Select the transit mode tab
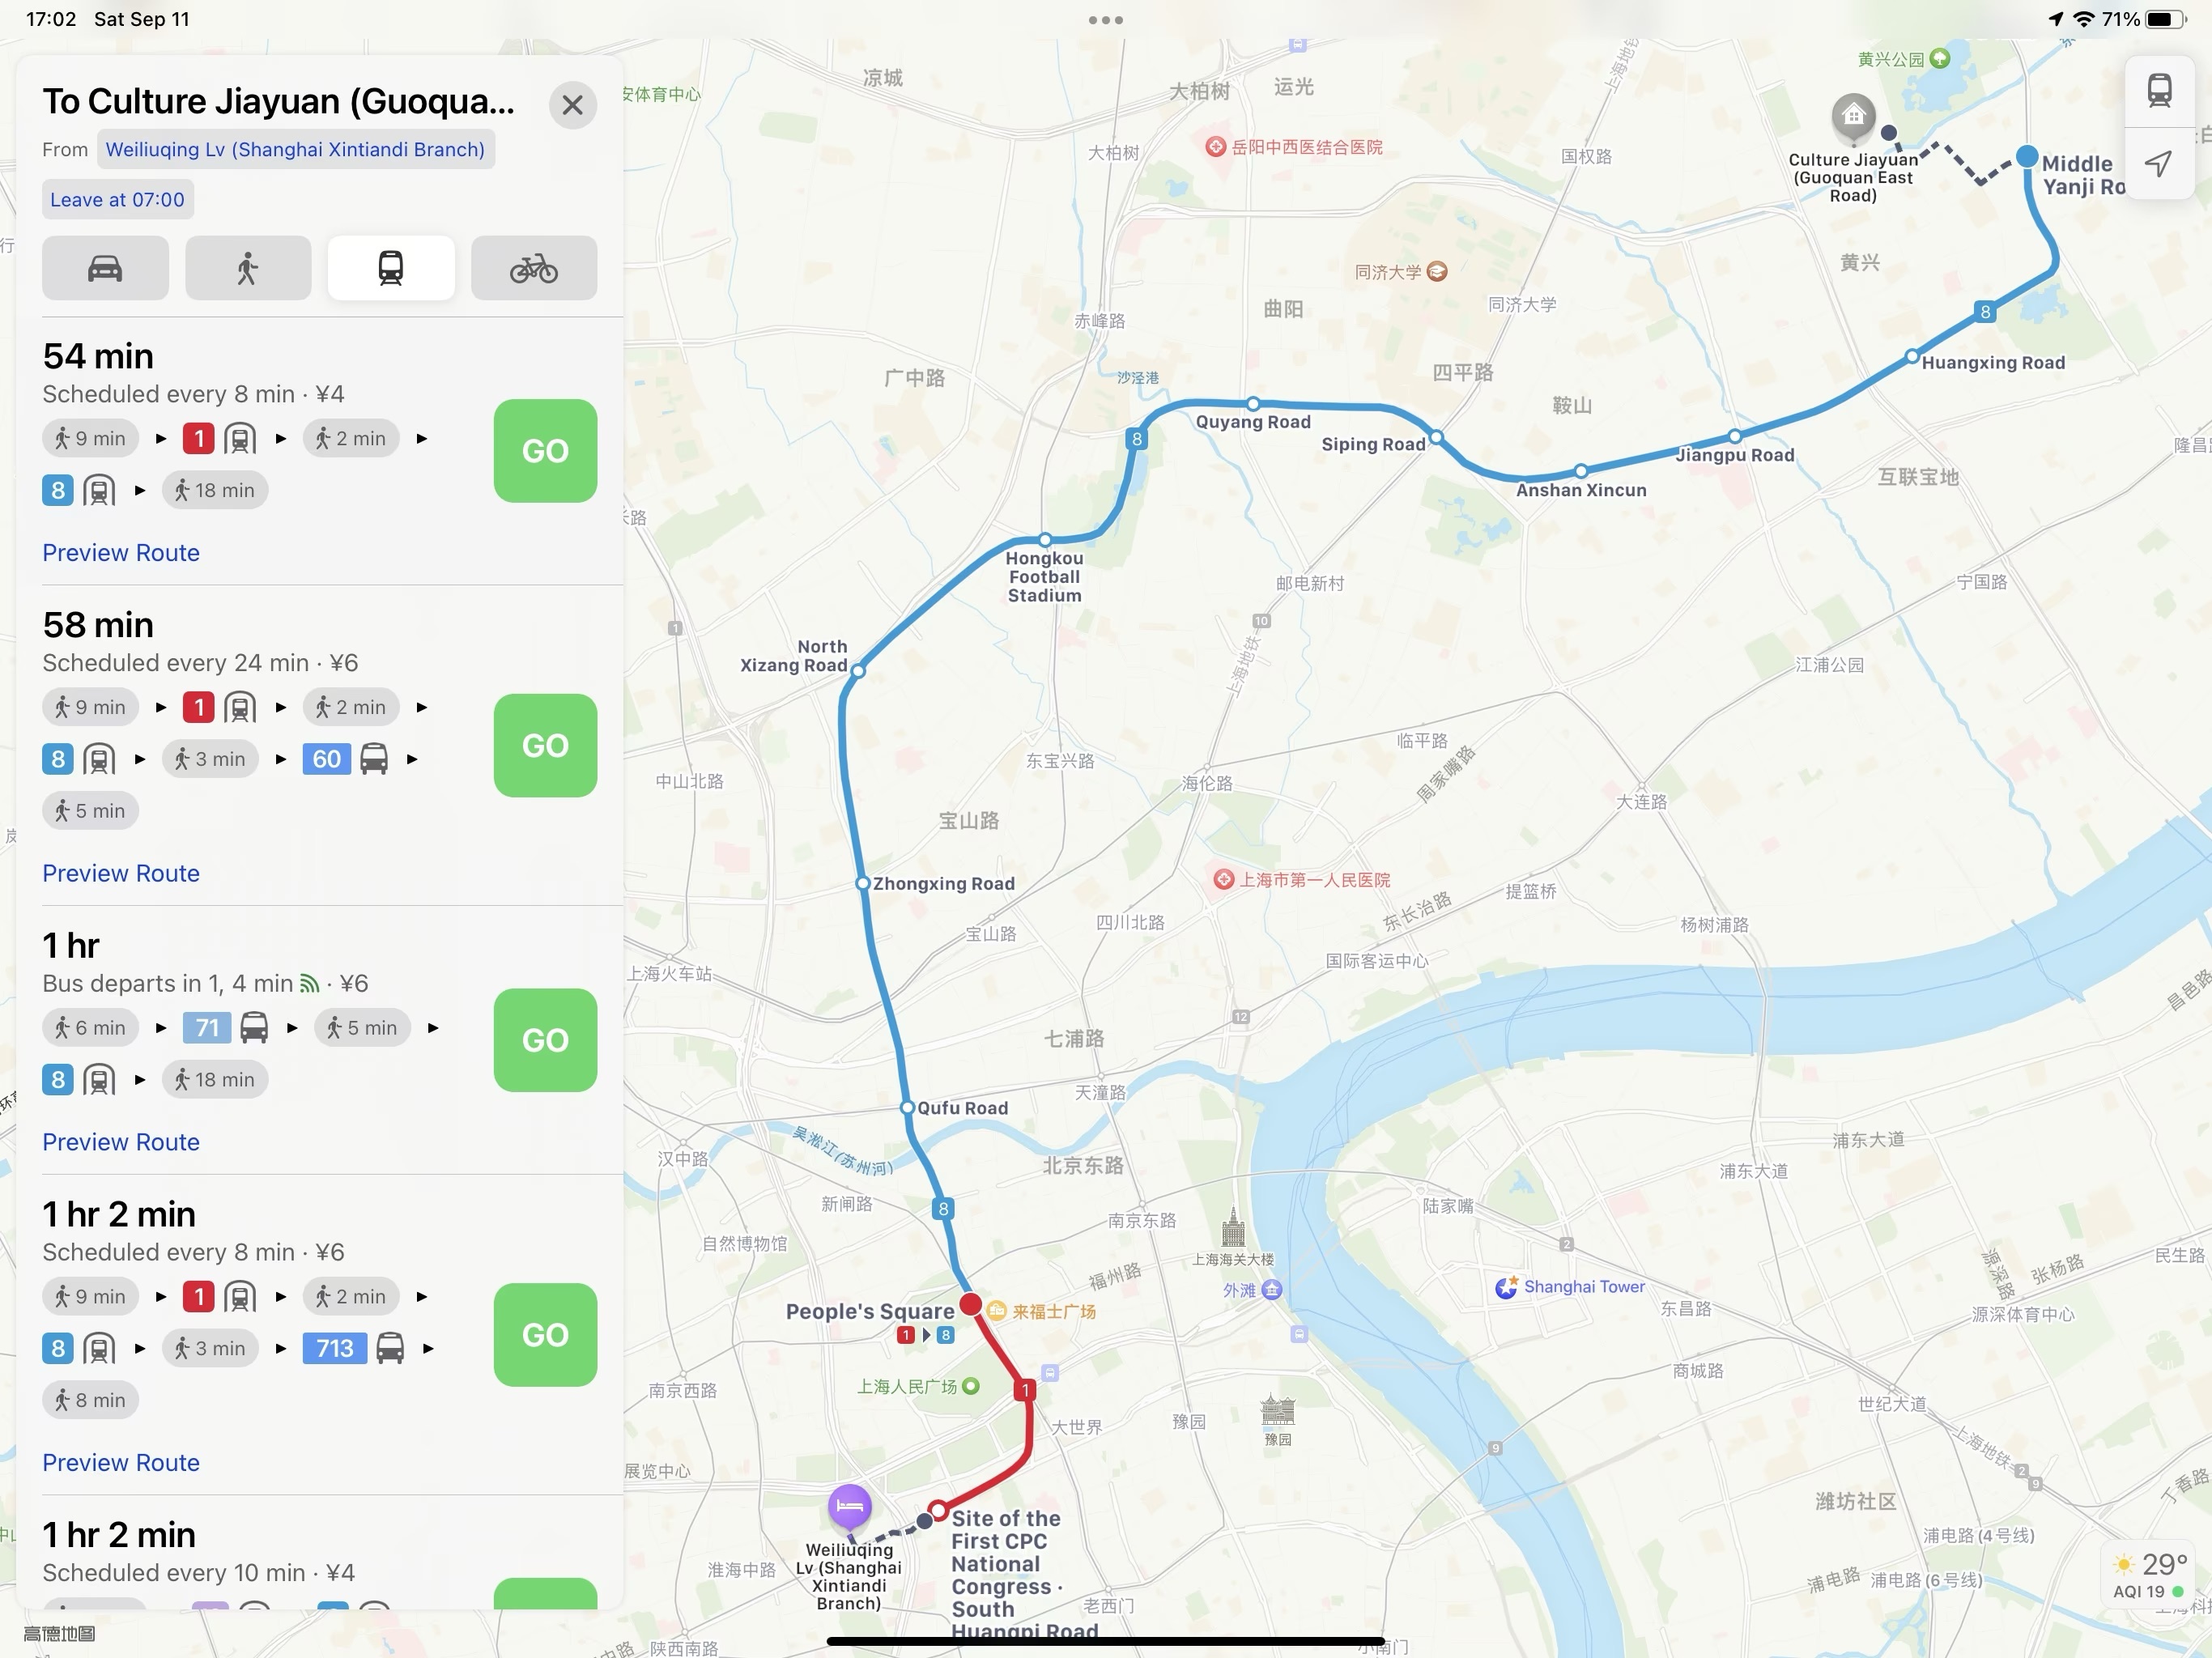The width and height of the screenshot is (2212, 1658). [x=391, y=268]
